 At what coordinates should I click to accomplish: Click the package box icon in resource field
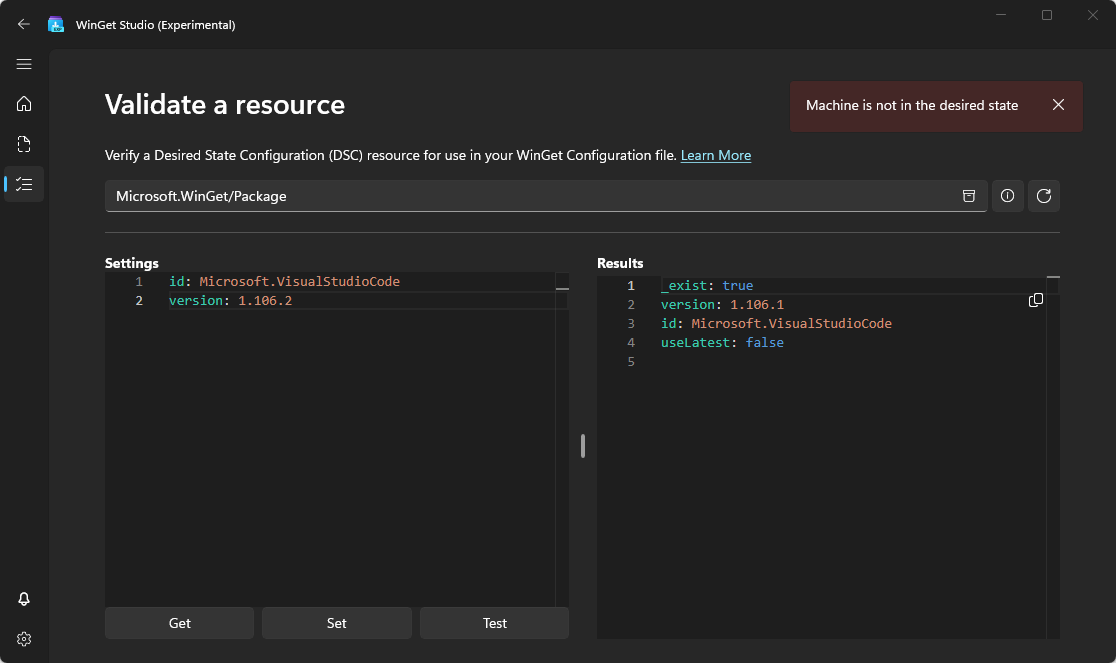pyautogui.click(x=968, y=196)
